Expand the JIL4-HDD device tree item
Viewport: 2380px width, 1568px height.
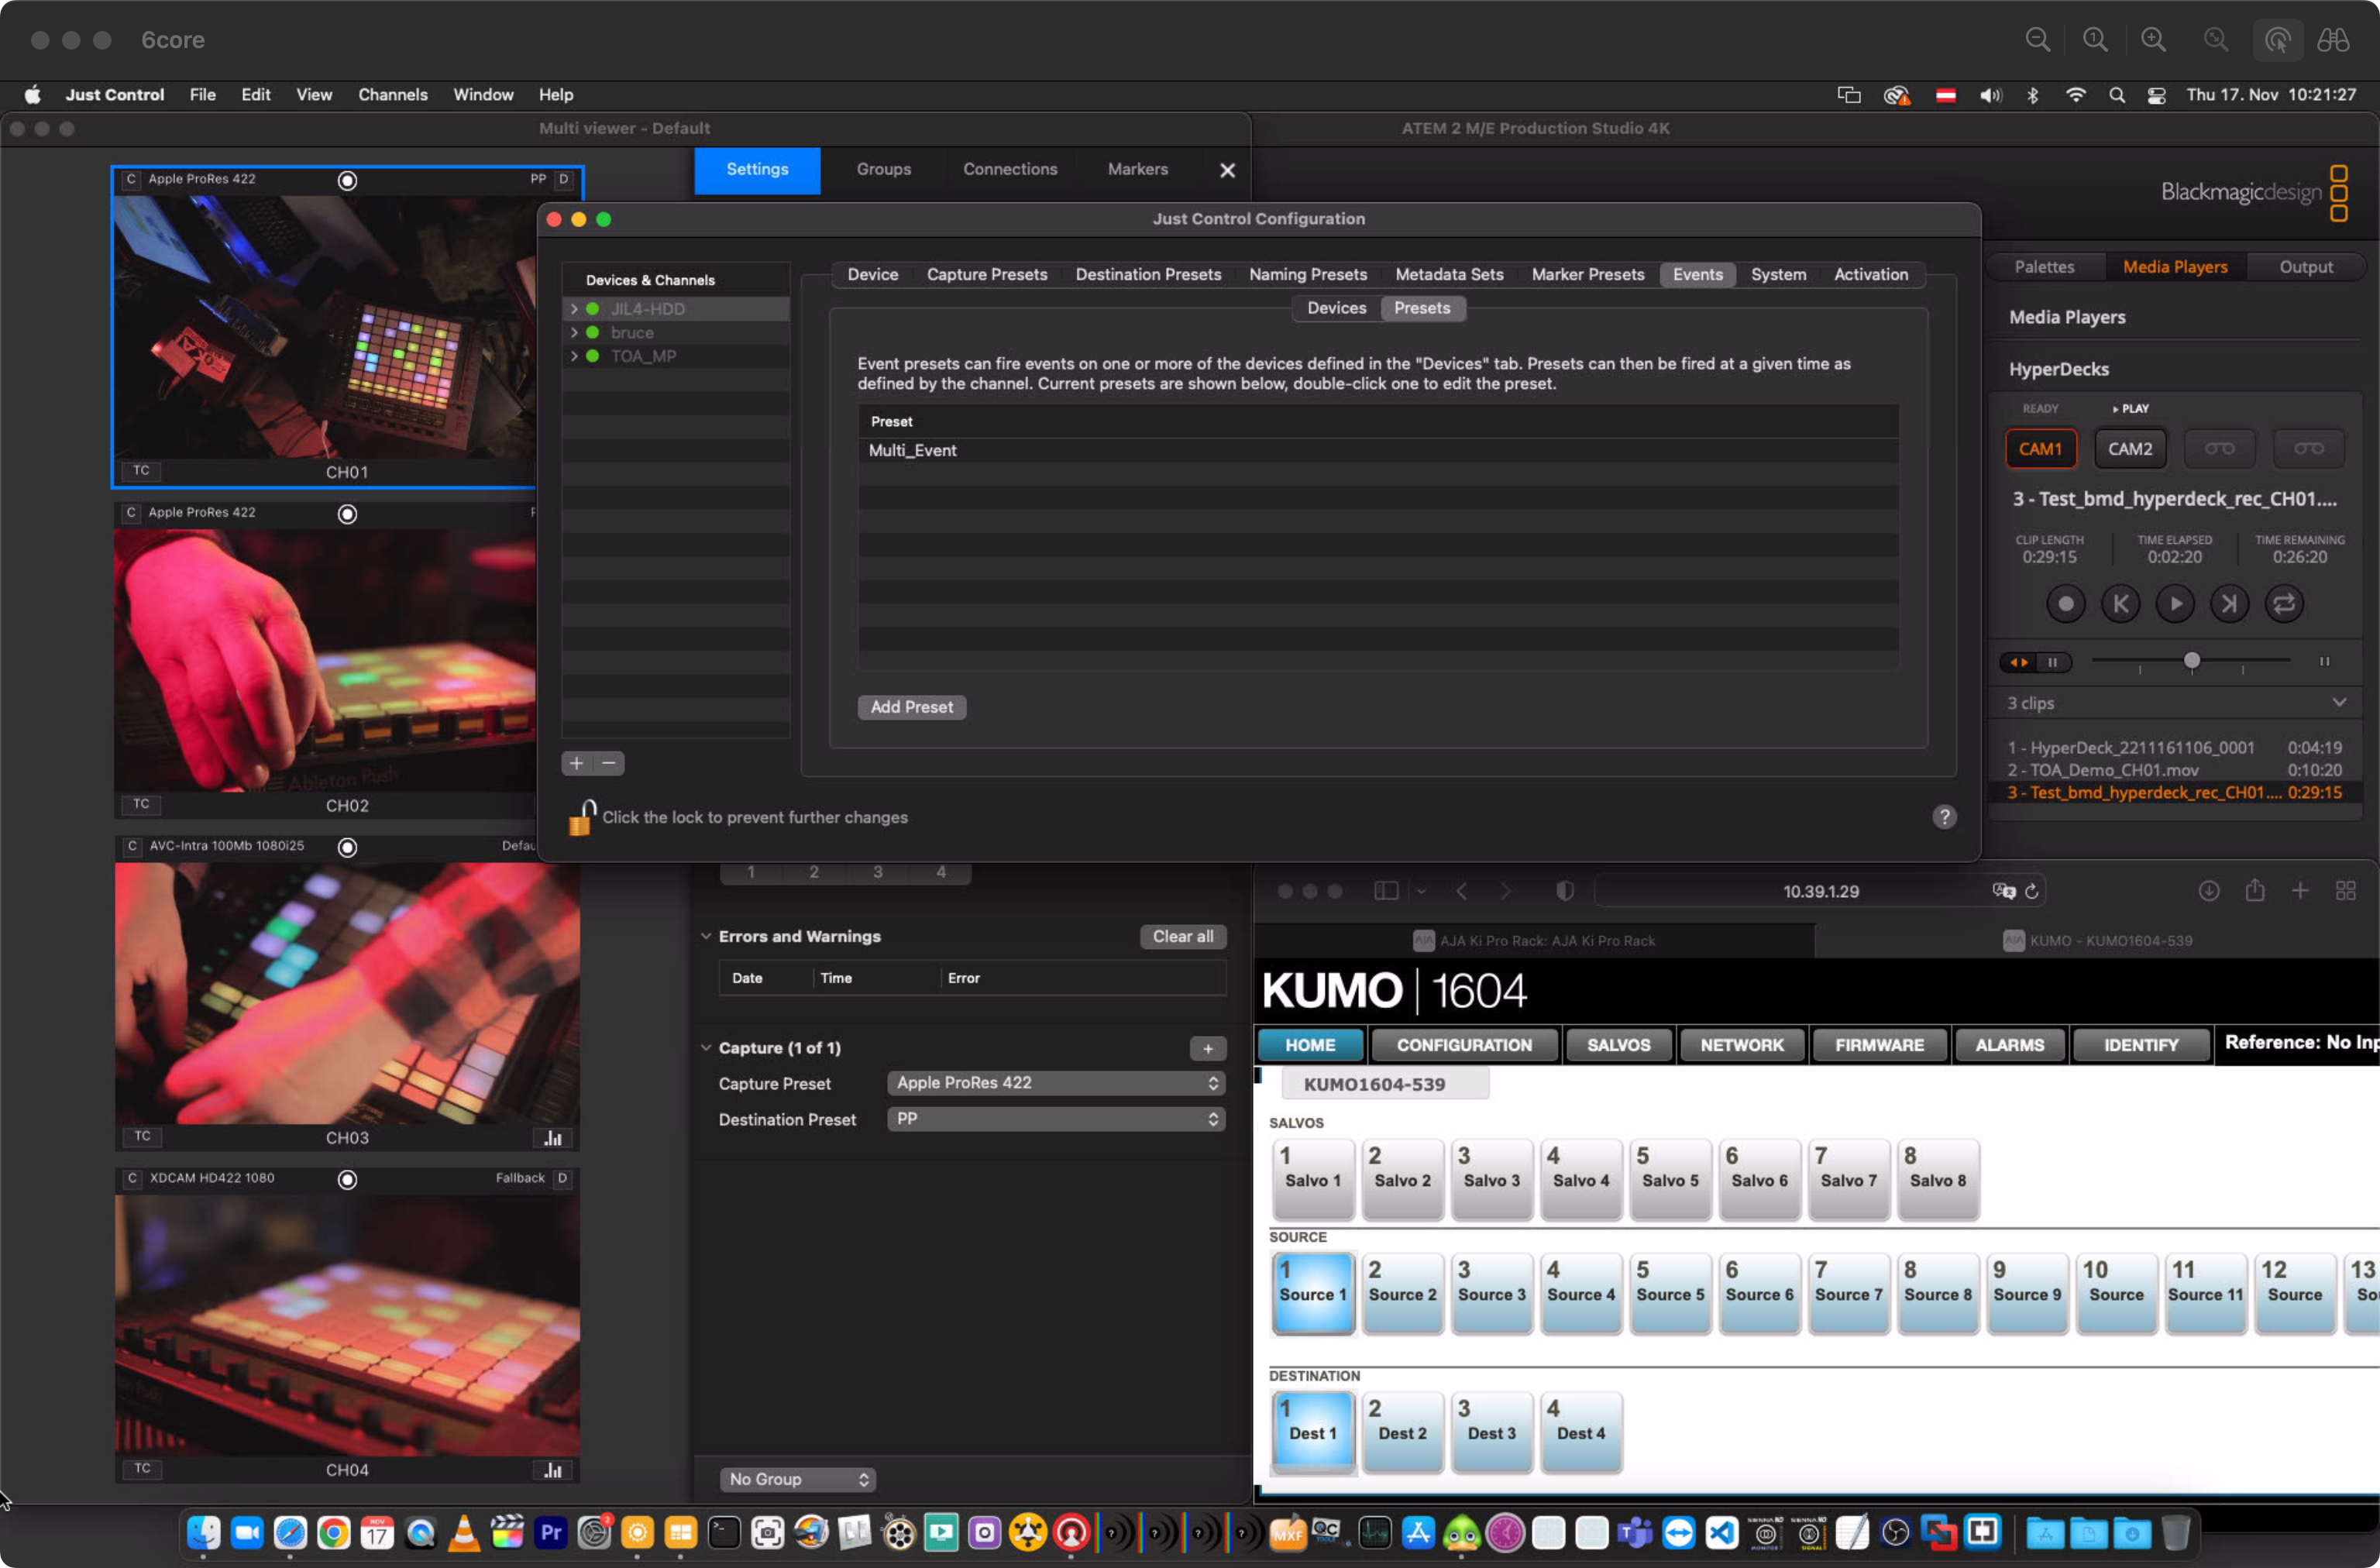(574, 309)
